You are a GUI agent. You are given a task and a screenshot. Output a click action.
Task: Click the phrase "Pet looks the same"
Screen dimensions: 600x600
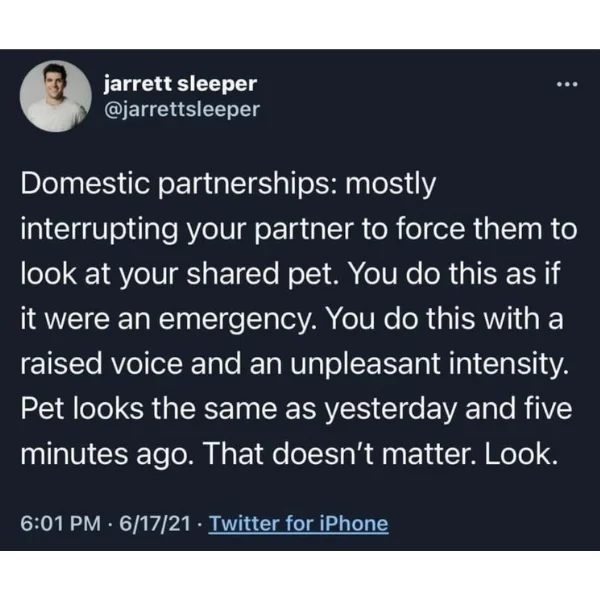149,409
